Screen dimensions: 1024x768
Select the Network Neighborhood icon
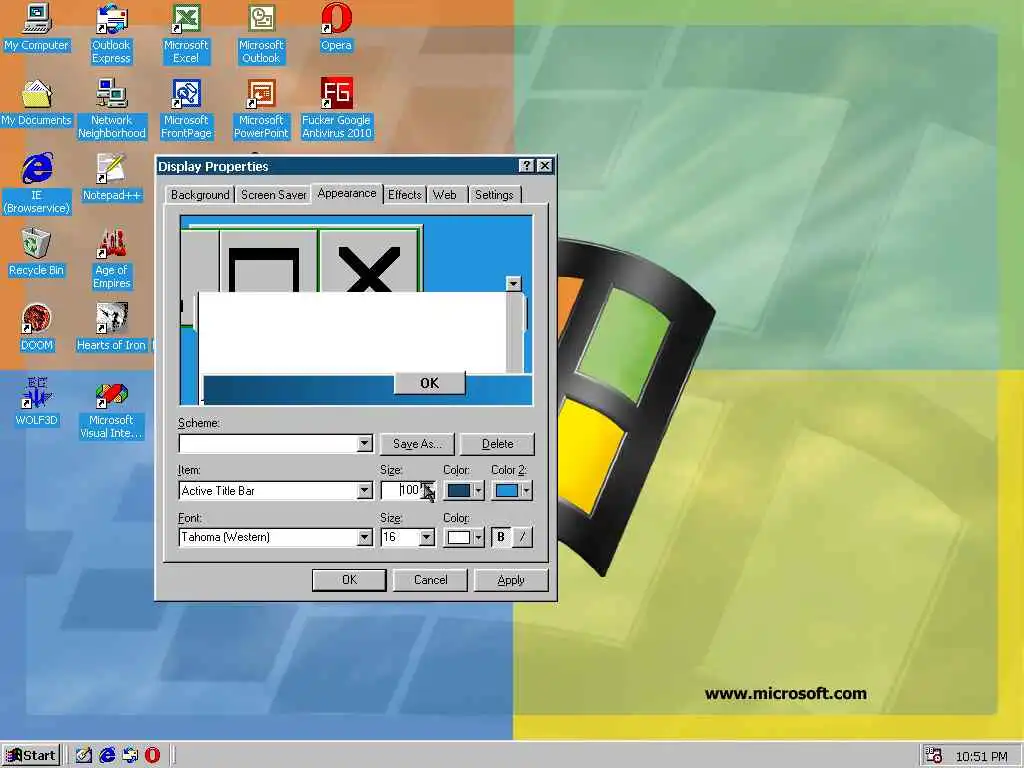112,108
